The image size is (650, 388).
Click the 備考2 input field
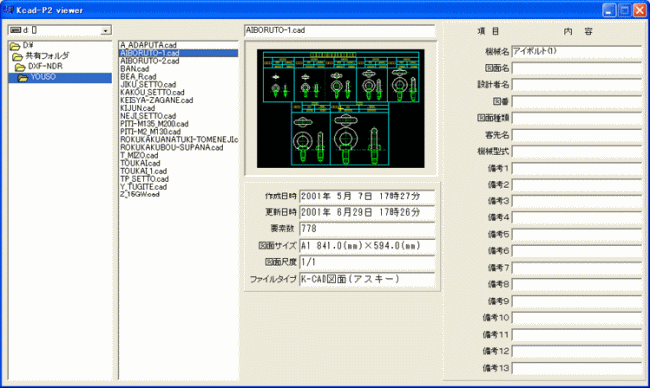[x=577, y=185]
